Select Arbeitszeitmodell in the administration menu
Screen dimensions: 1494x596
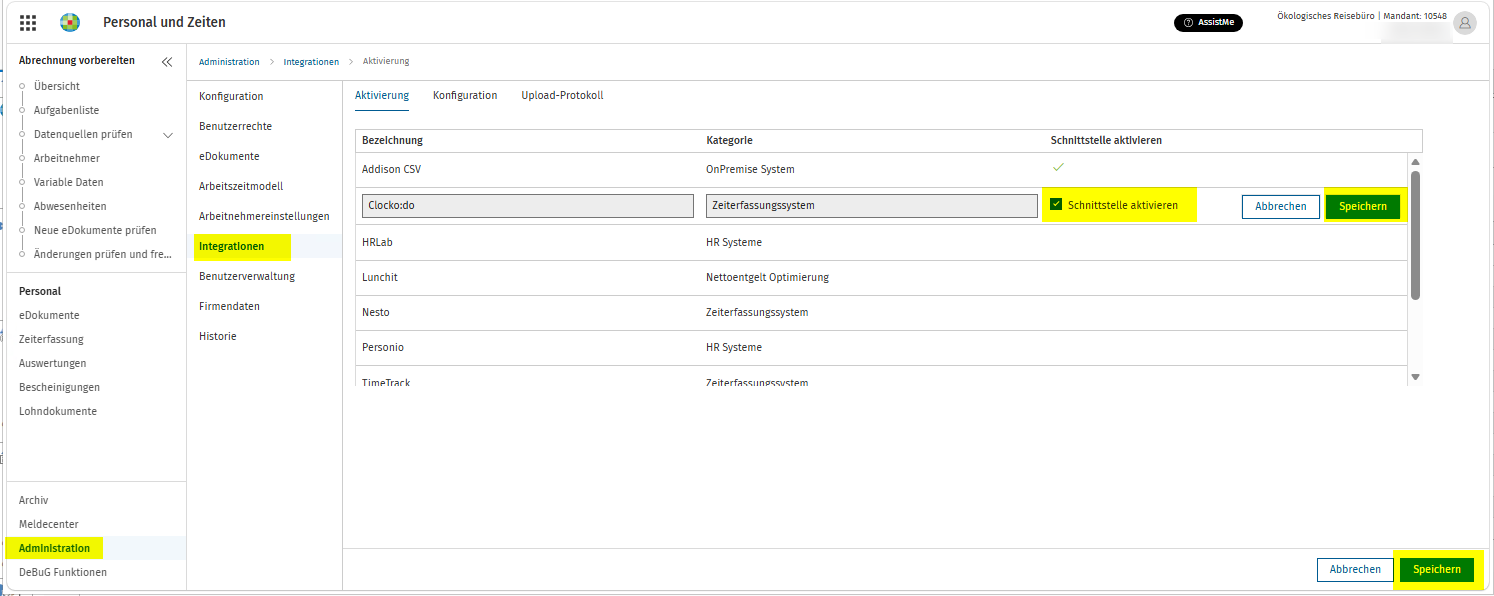point(241,186)
